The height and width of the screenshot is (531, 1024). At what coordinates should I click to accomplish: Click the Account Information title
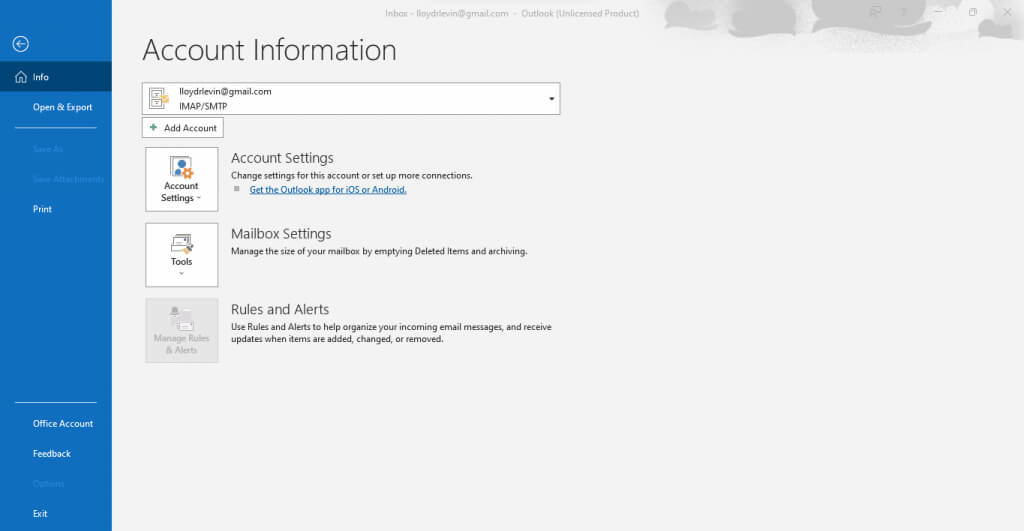pos(269,50)
